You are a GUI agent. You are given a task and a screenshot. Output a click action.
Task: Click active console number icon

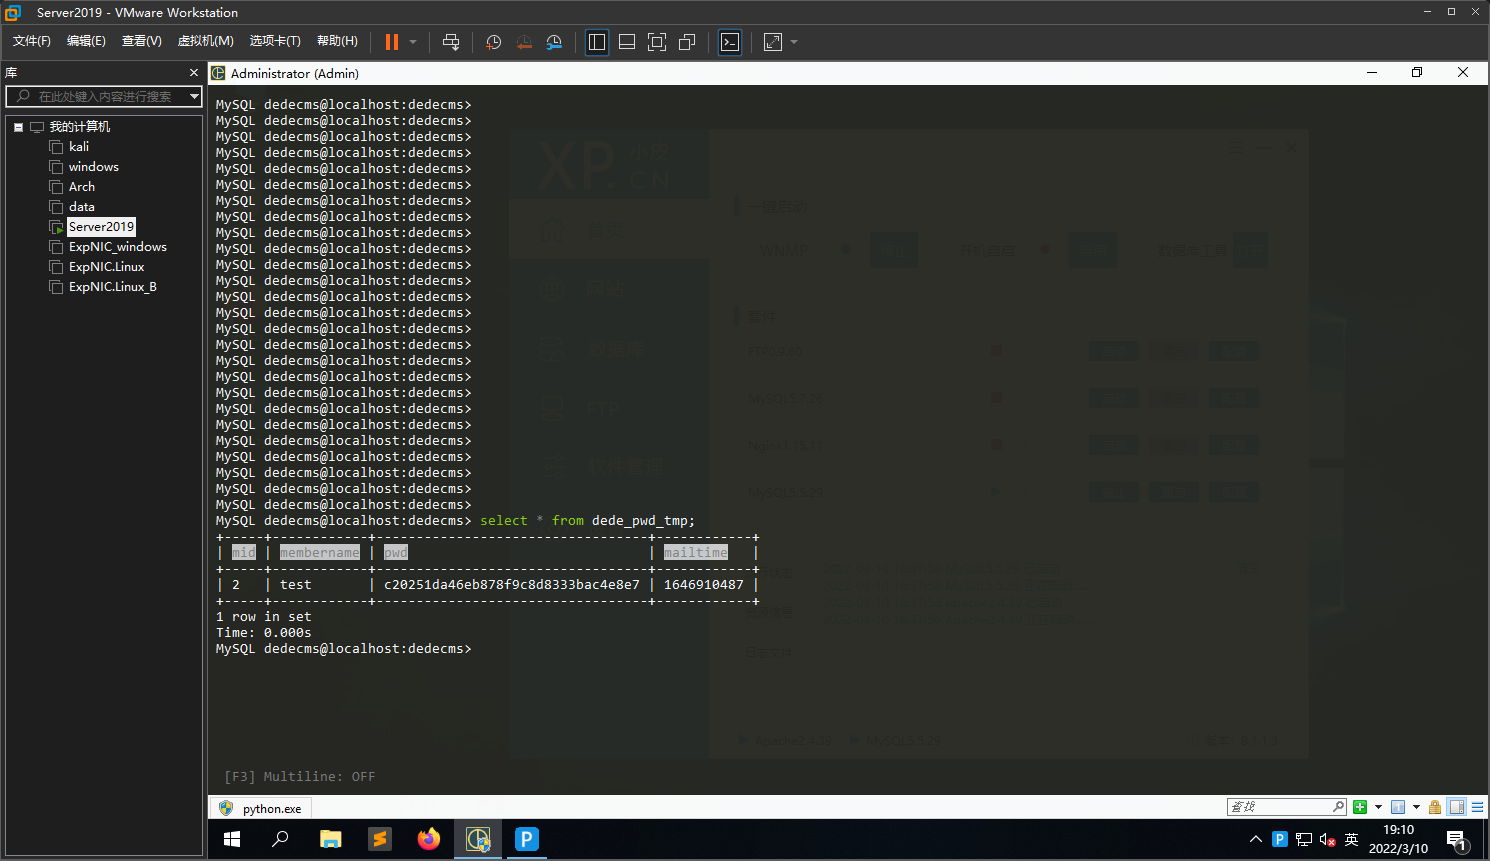1398,807
